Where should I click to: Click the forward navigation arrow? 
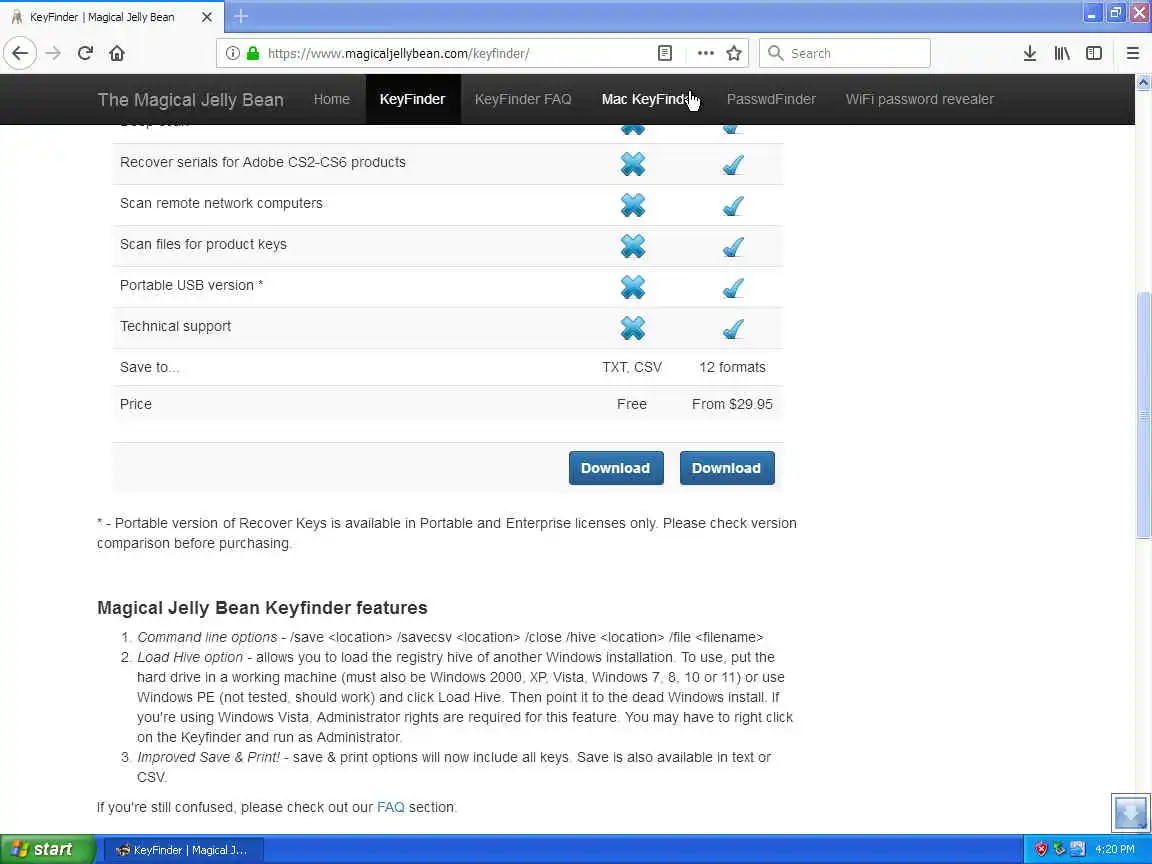click(x=53, y=53)
